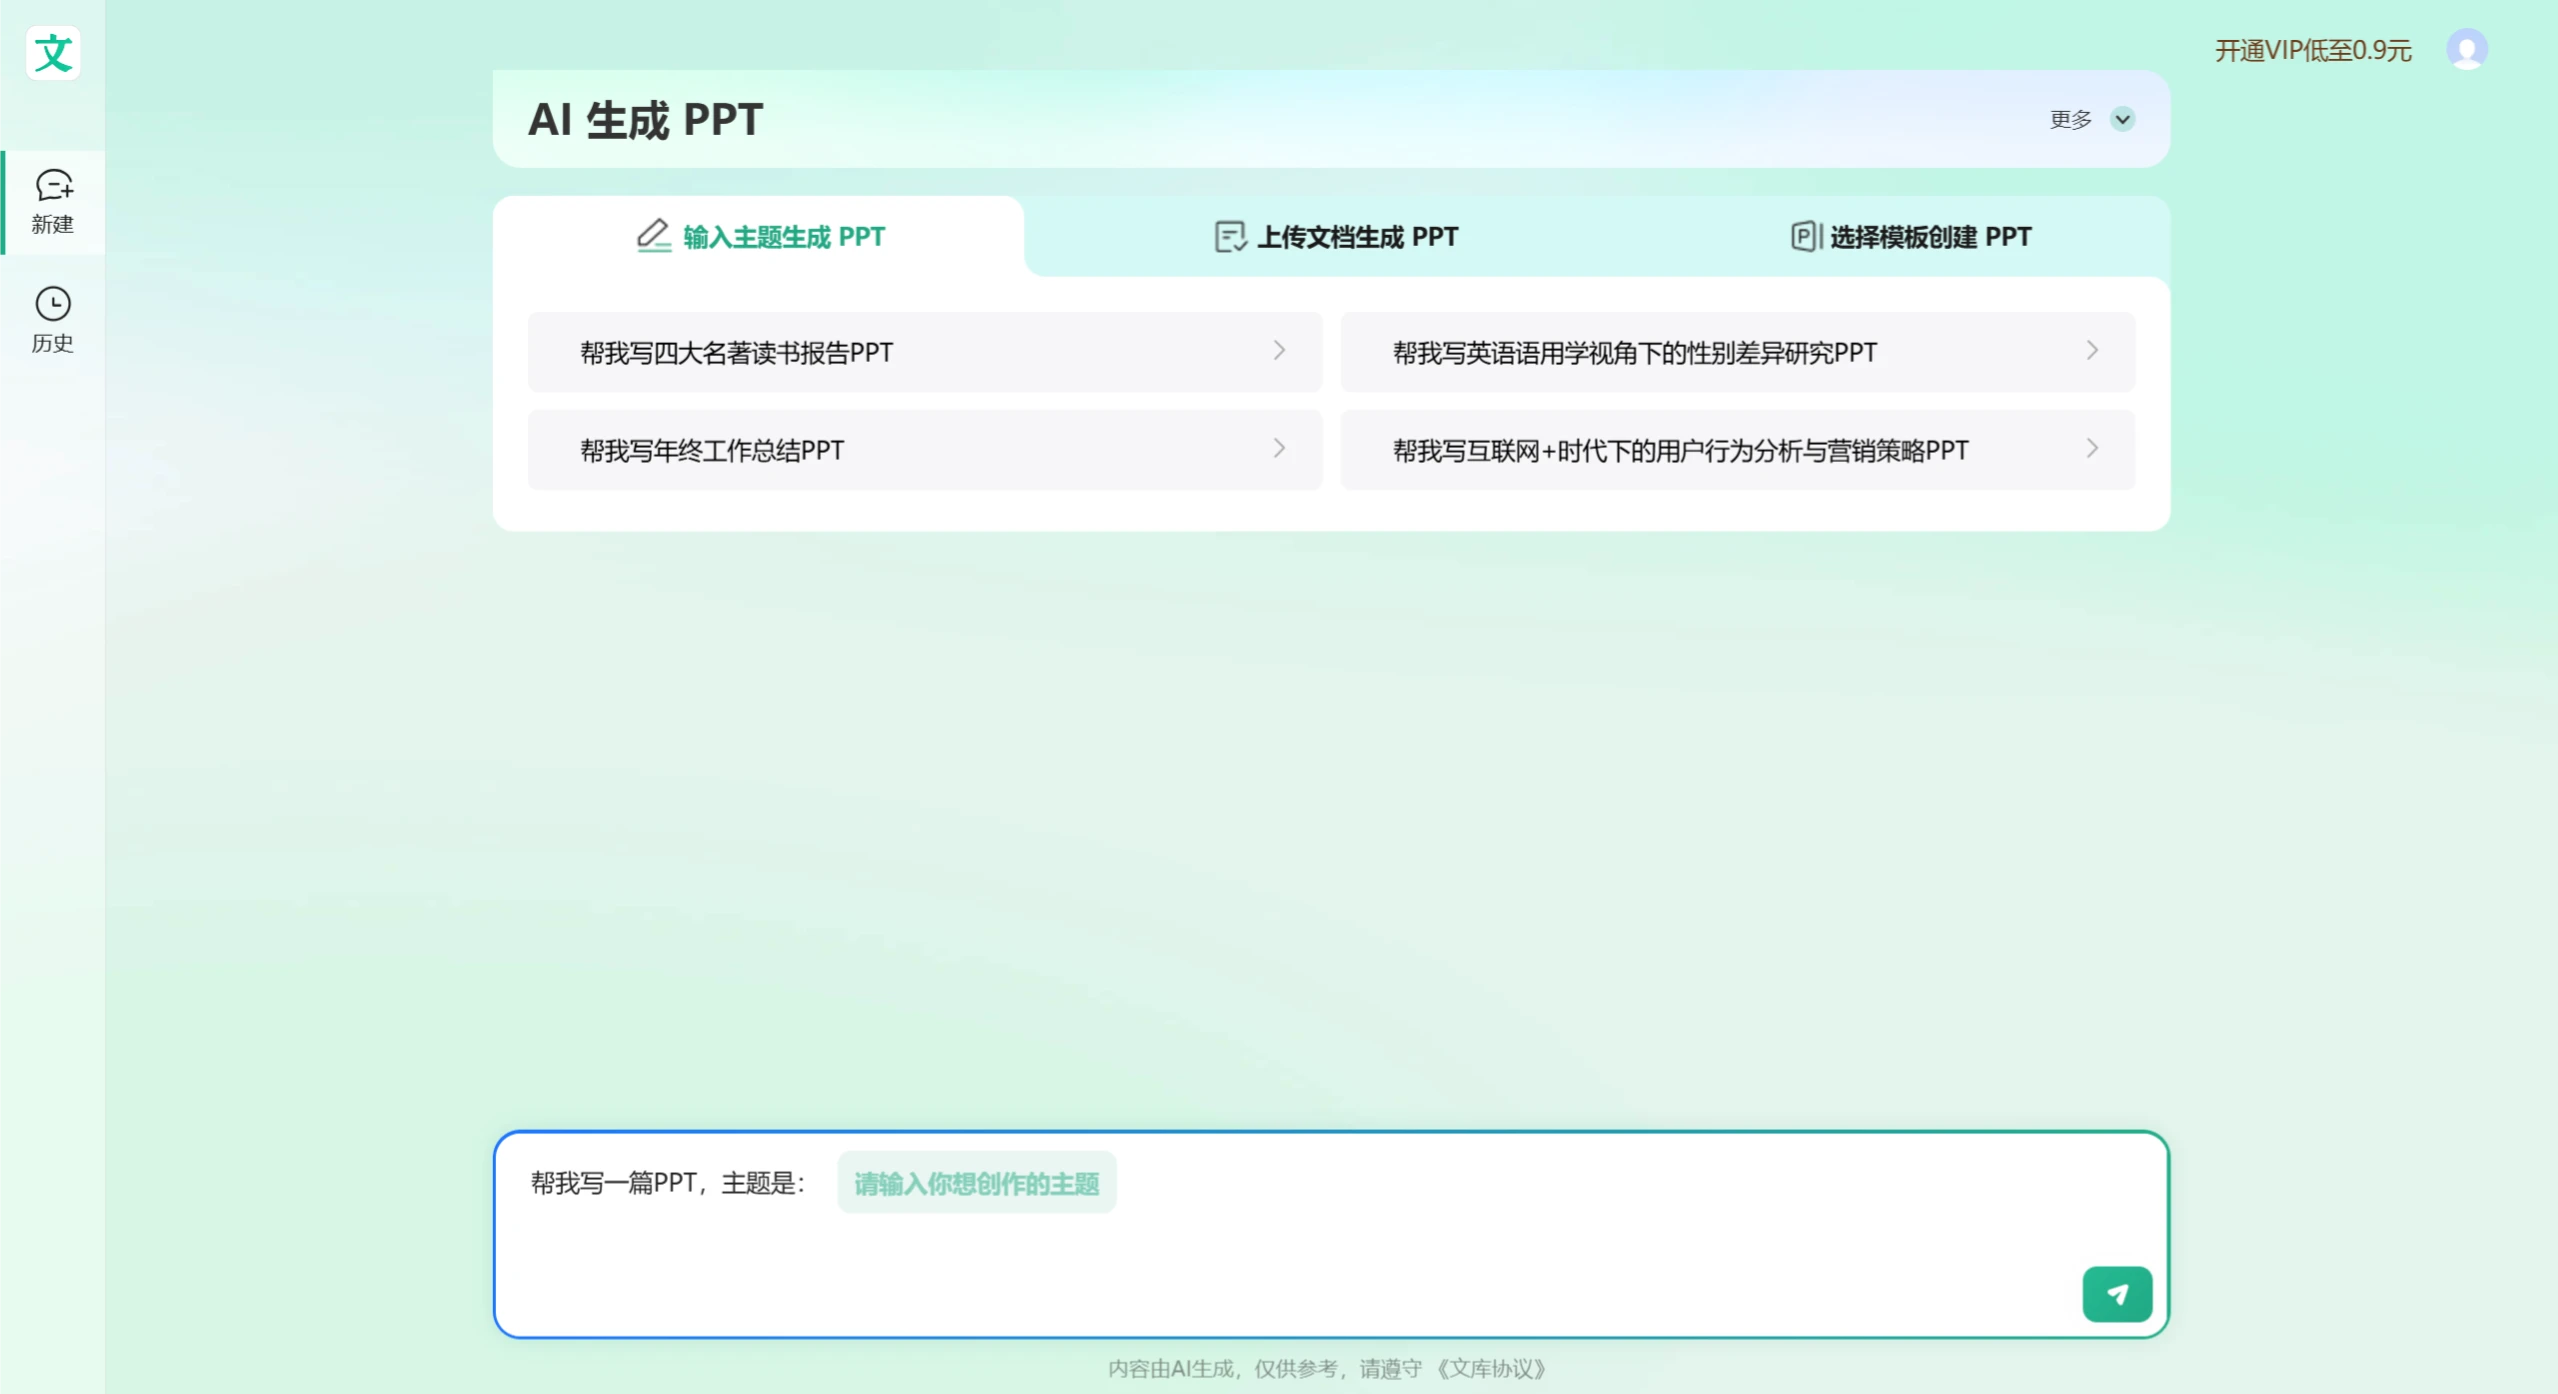Viewport: 2558px width, 1394px height.
Task: Select 帮我写年终工作总结PPT suggestion
Action: (x=925, y=450)
